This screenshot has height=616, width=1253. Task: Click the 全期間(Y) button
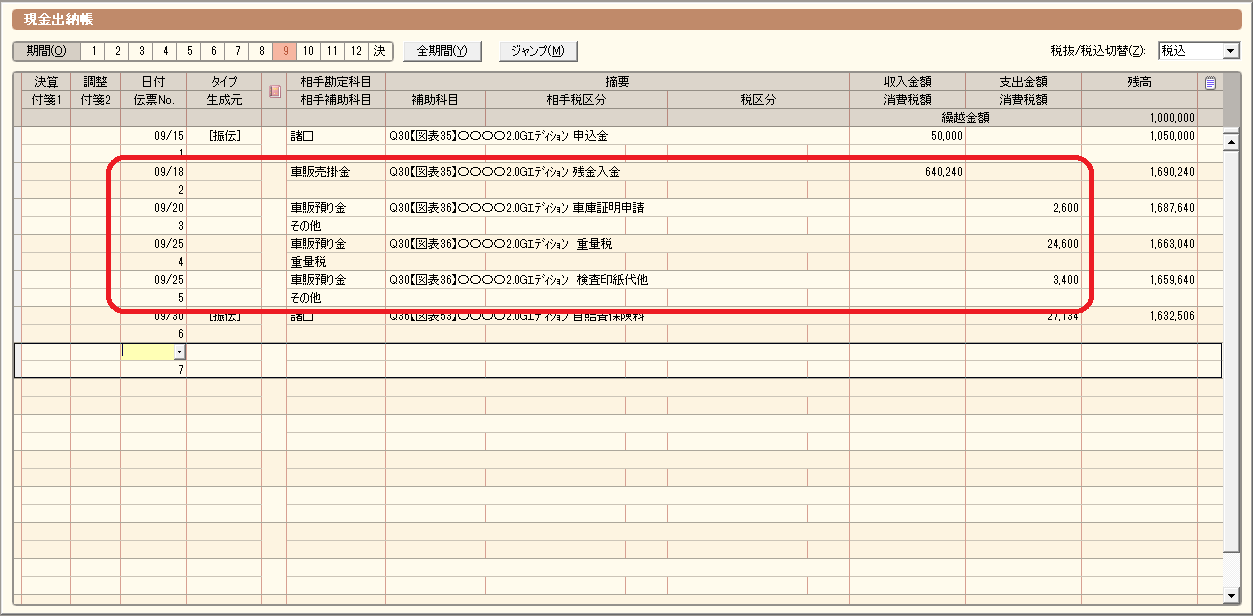(442, 51)
